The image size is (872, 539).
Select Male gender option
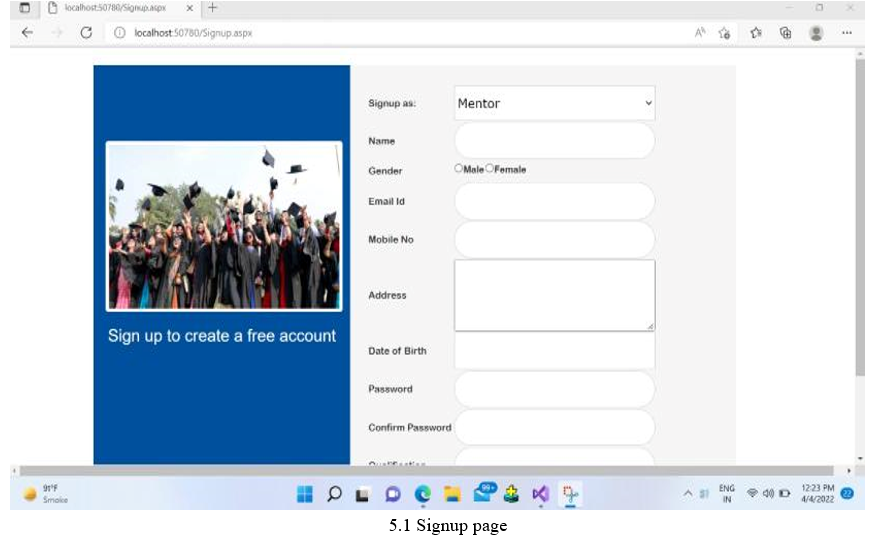pyautogui.click(x=459, y=169)
